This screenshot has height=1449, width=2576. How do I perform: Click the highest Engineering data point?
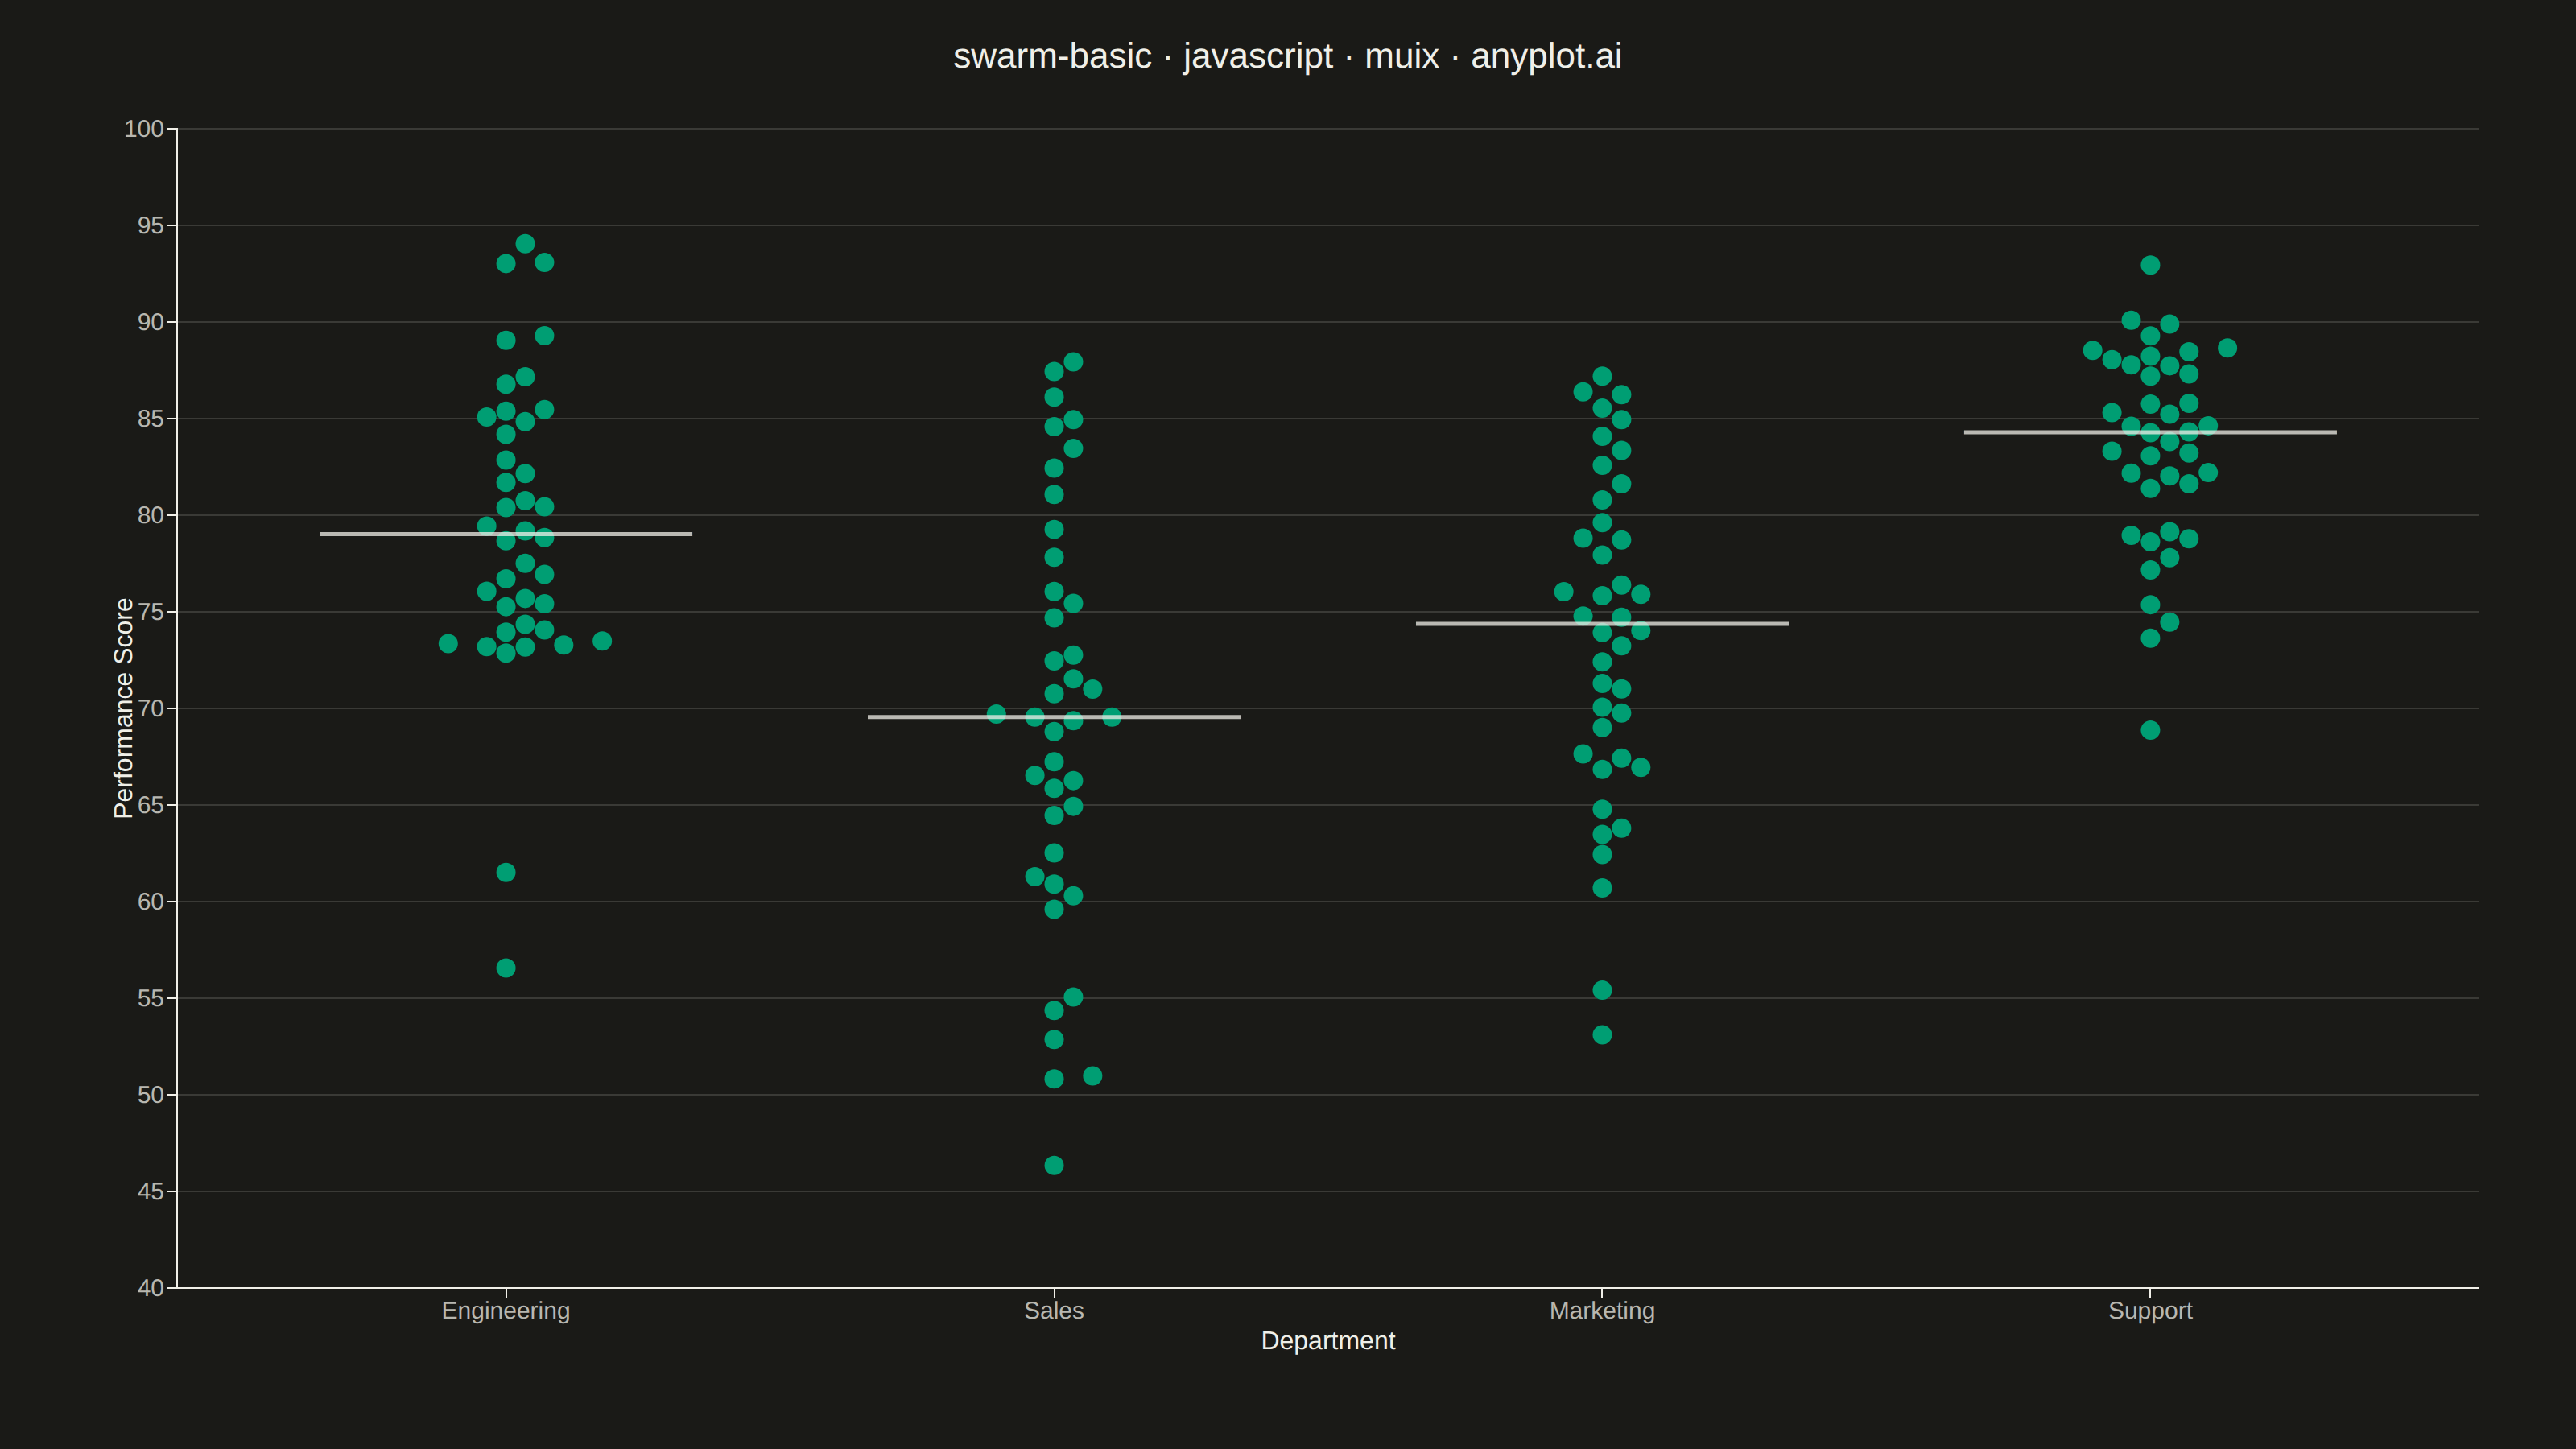tap(525, 244)
